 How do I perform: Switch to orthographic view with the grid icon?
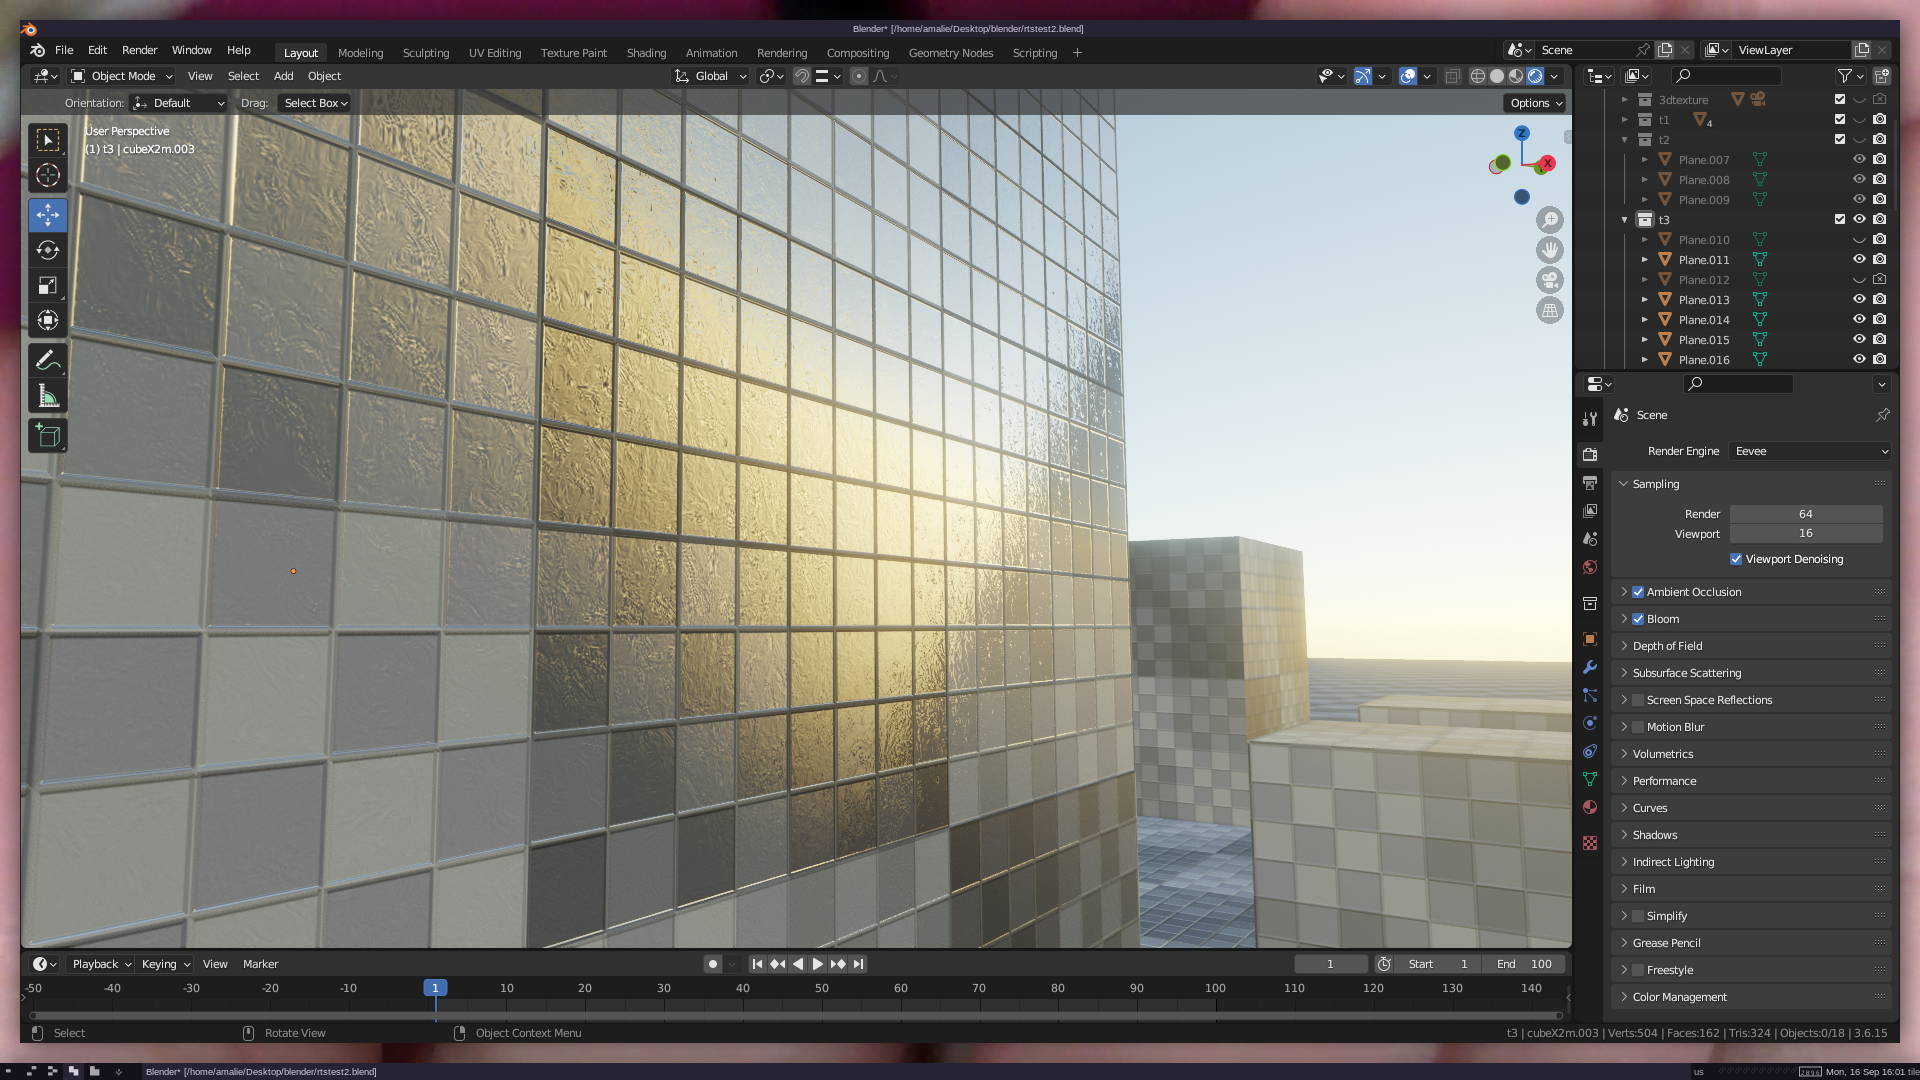1550,311
